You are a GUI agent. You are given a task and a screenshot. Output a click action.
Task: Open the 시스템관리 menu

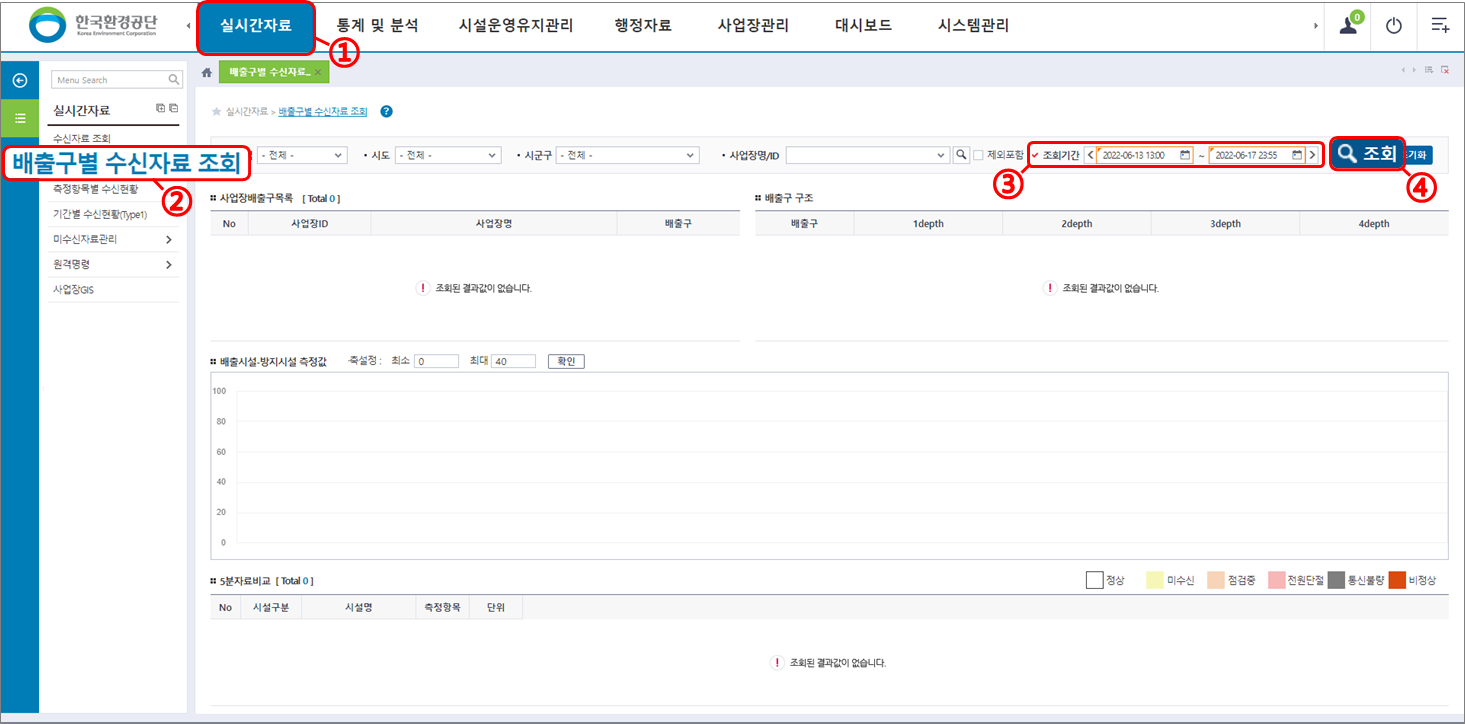(974, 26)
